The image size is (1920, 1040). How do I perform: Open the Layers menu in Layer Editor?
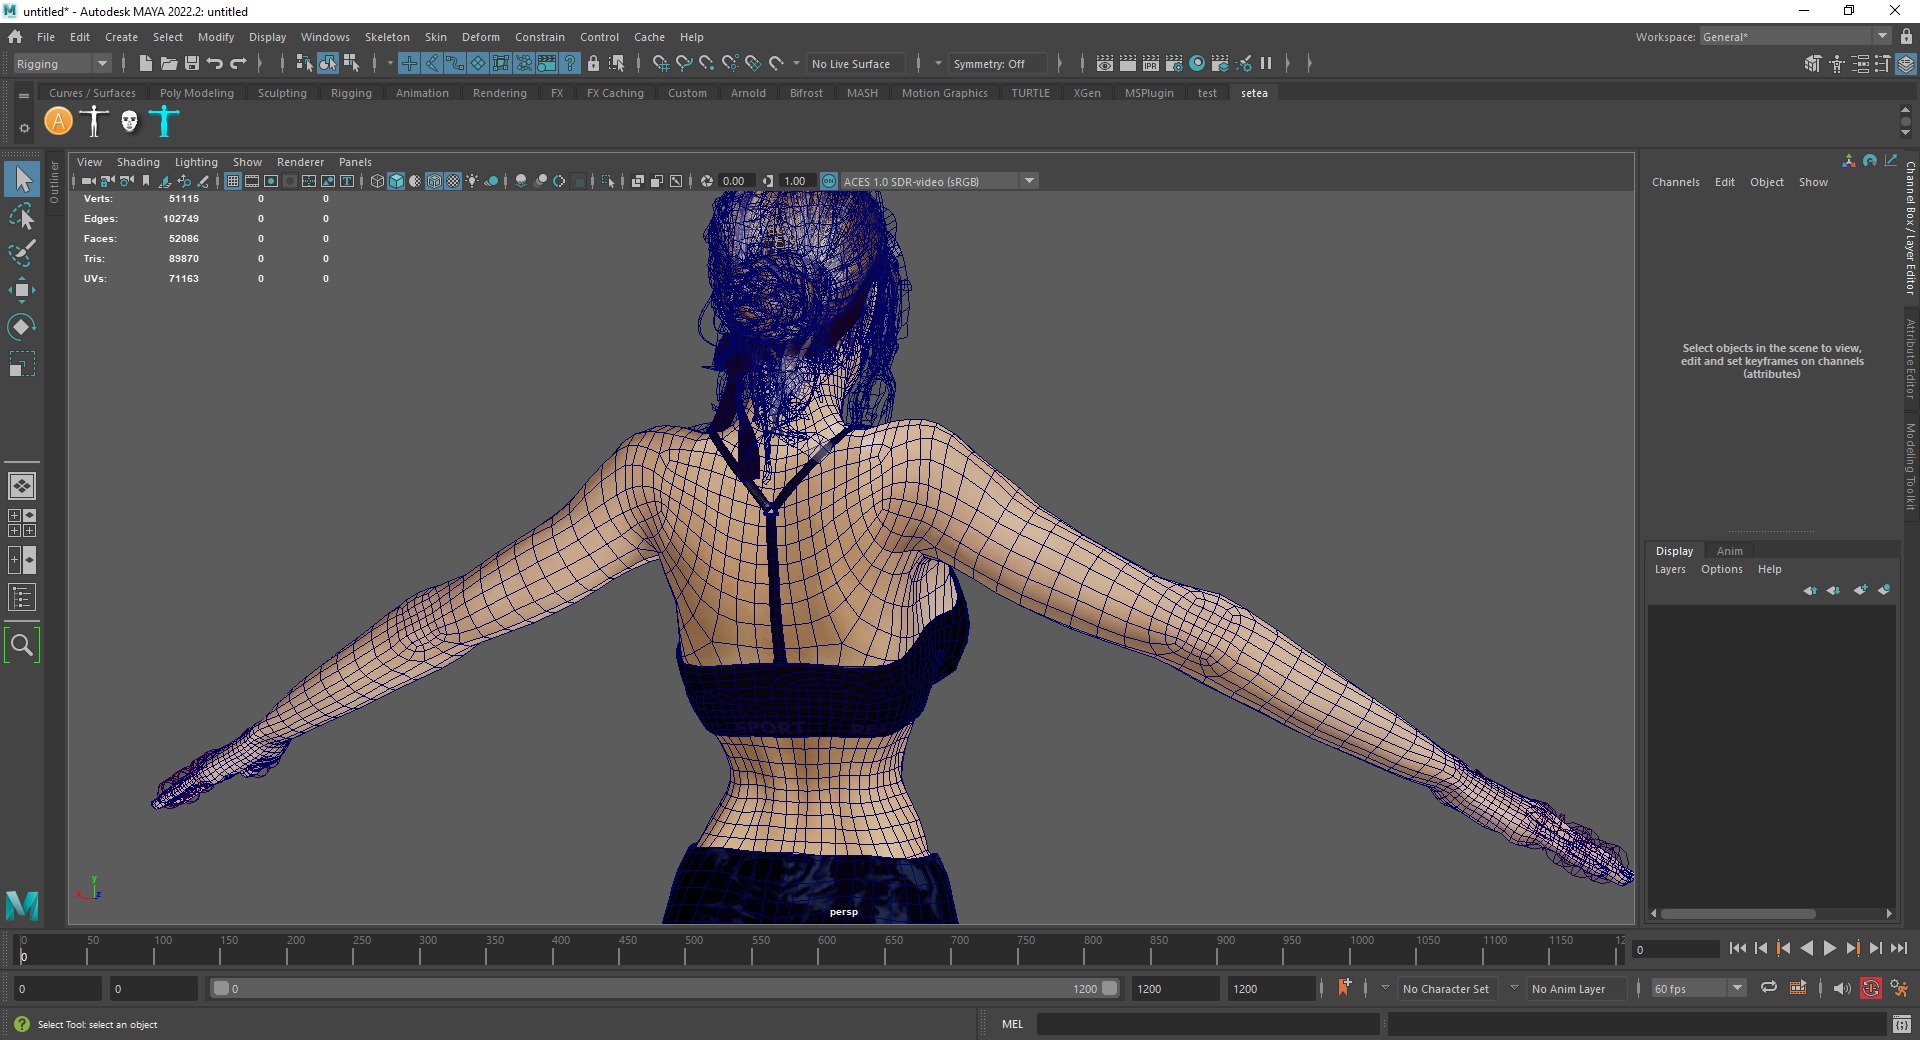[1670, 569]
